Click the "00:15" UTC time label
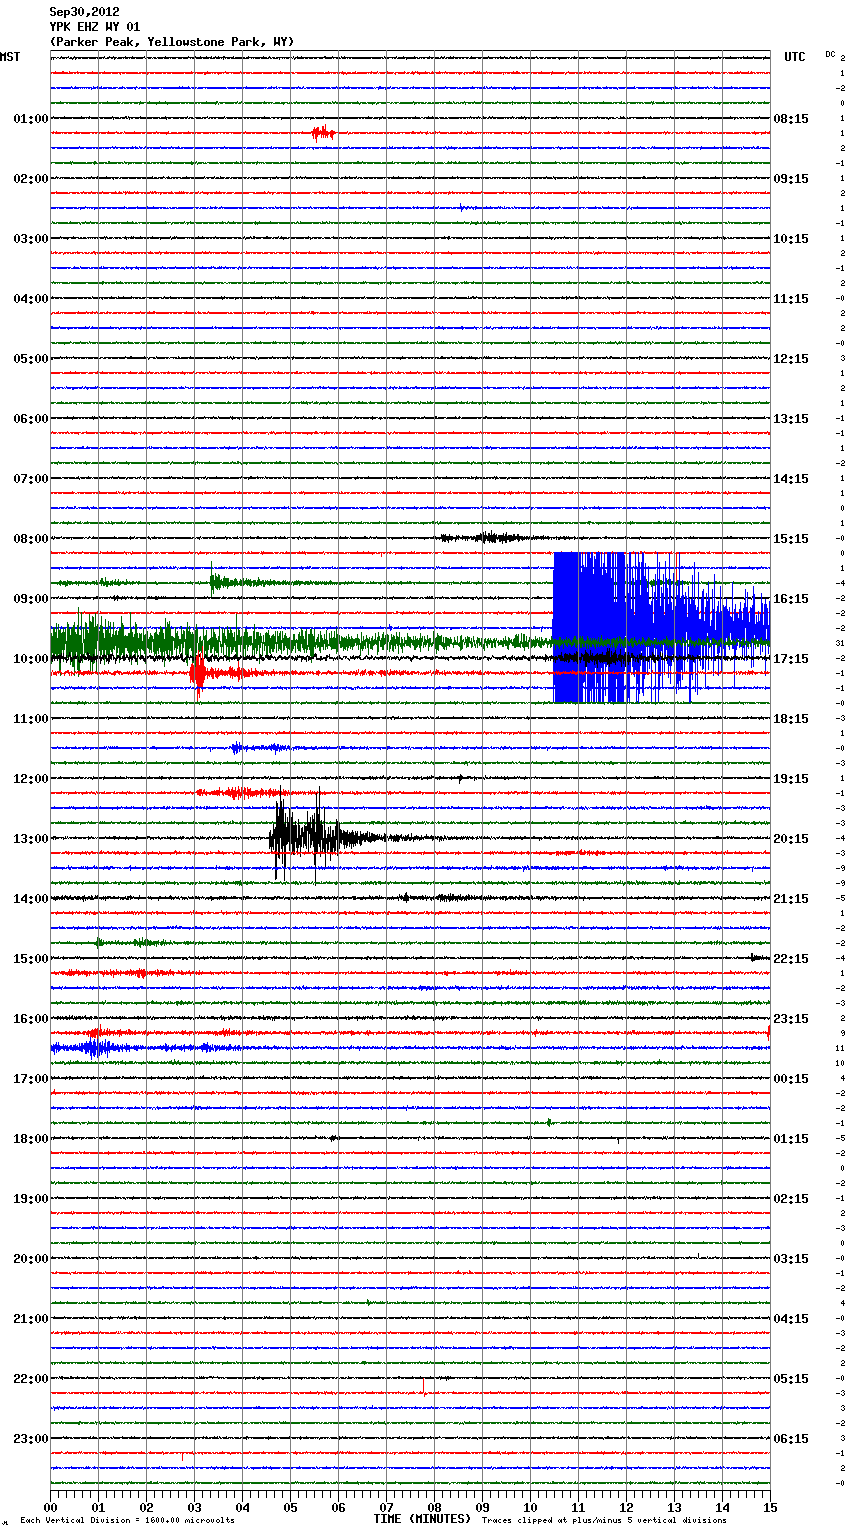850x1534 pixels. pos(791,1079)
